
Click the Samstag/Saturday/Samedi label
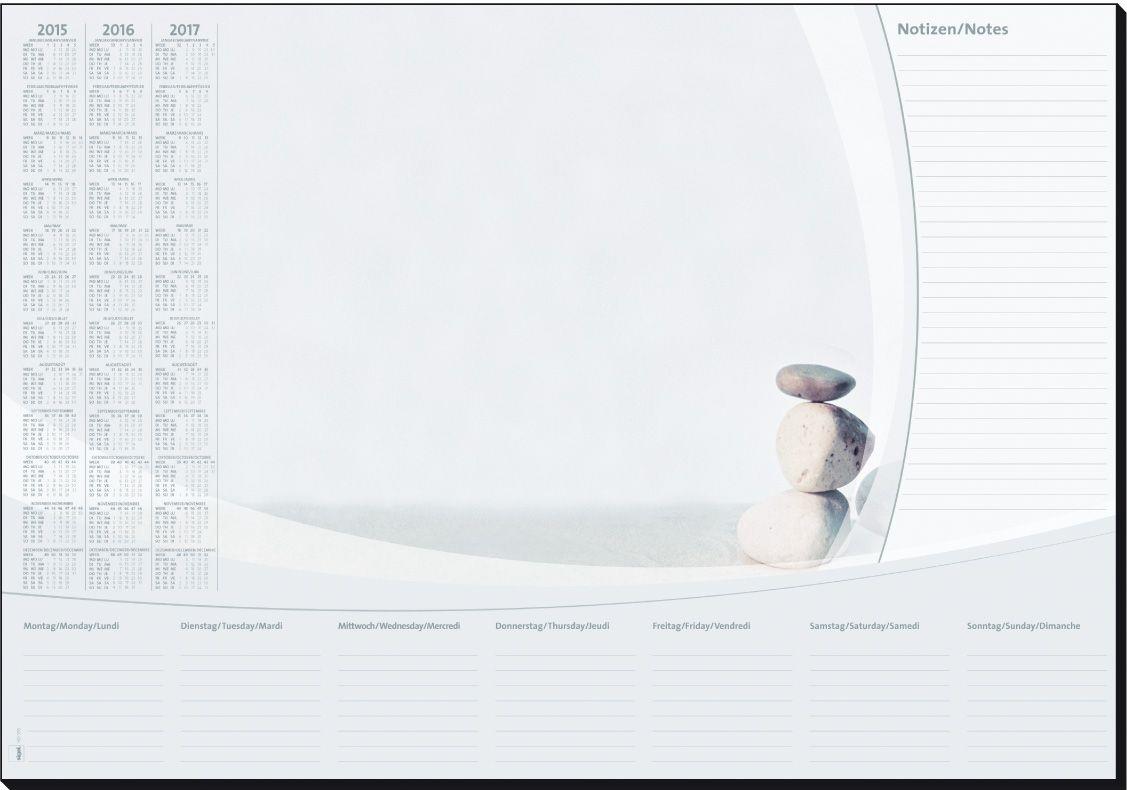(864, 626)
